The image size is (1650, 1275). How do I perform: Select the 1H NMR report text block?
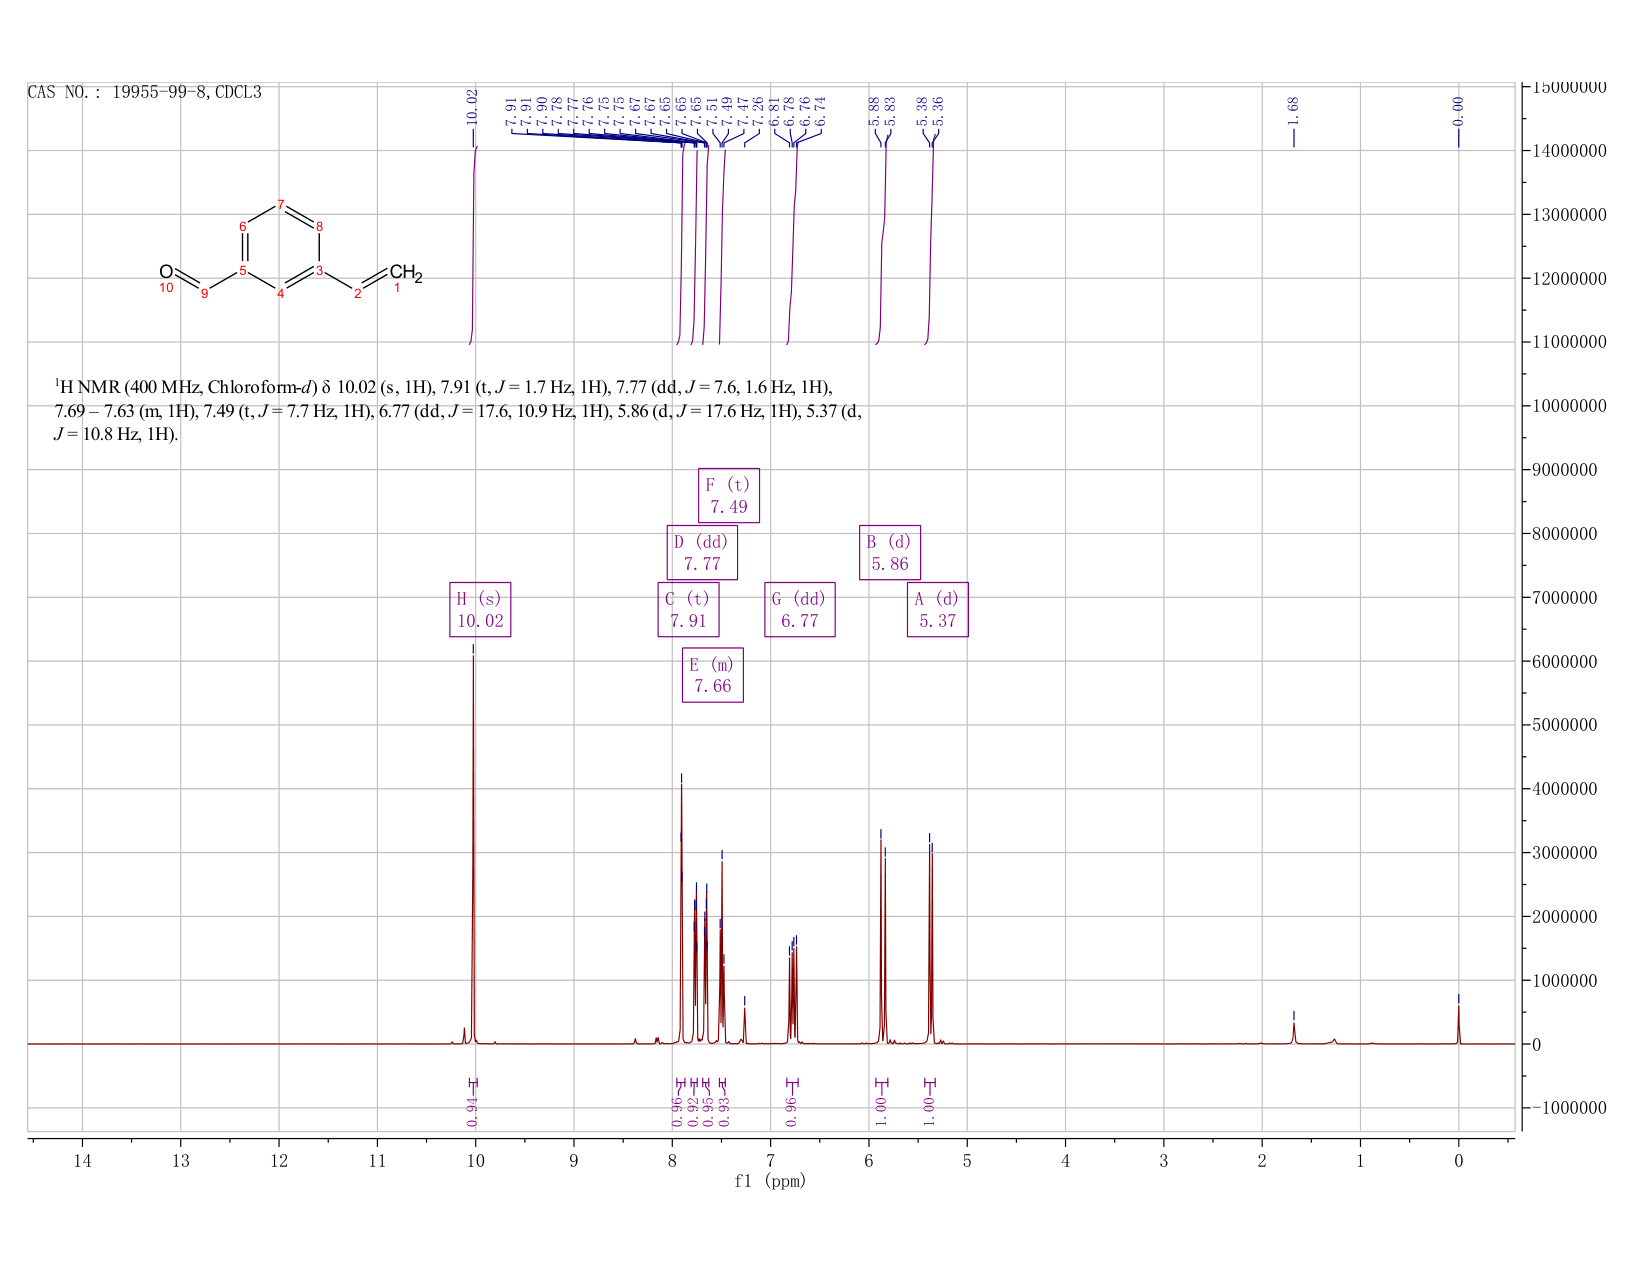tap(458, 410)
